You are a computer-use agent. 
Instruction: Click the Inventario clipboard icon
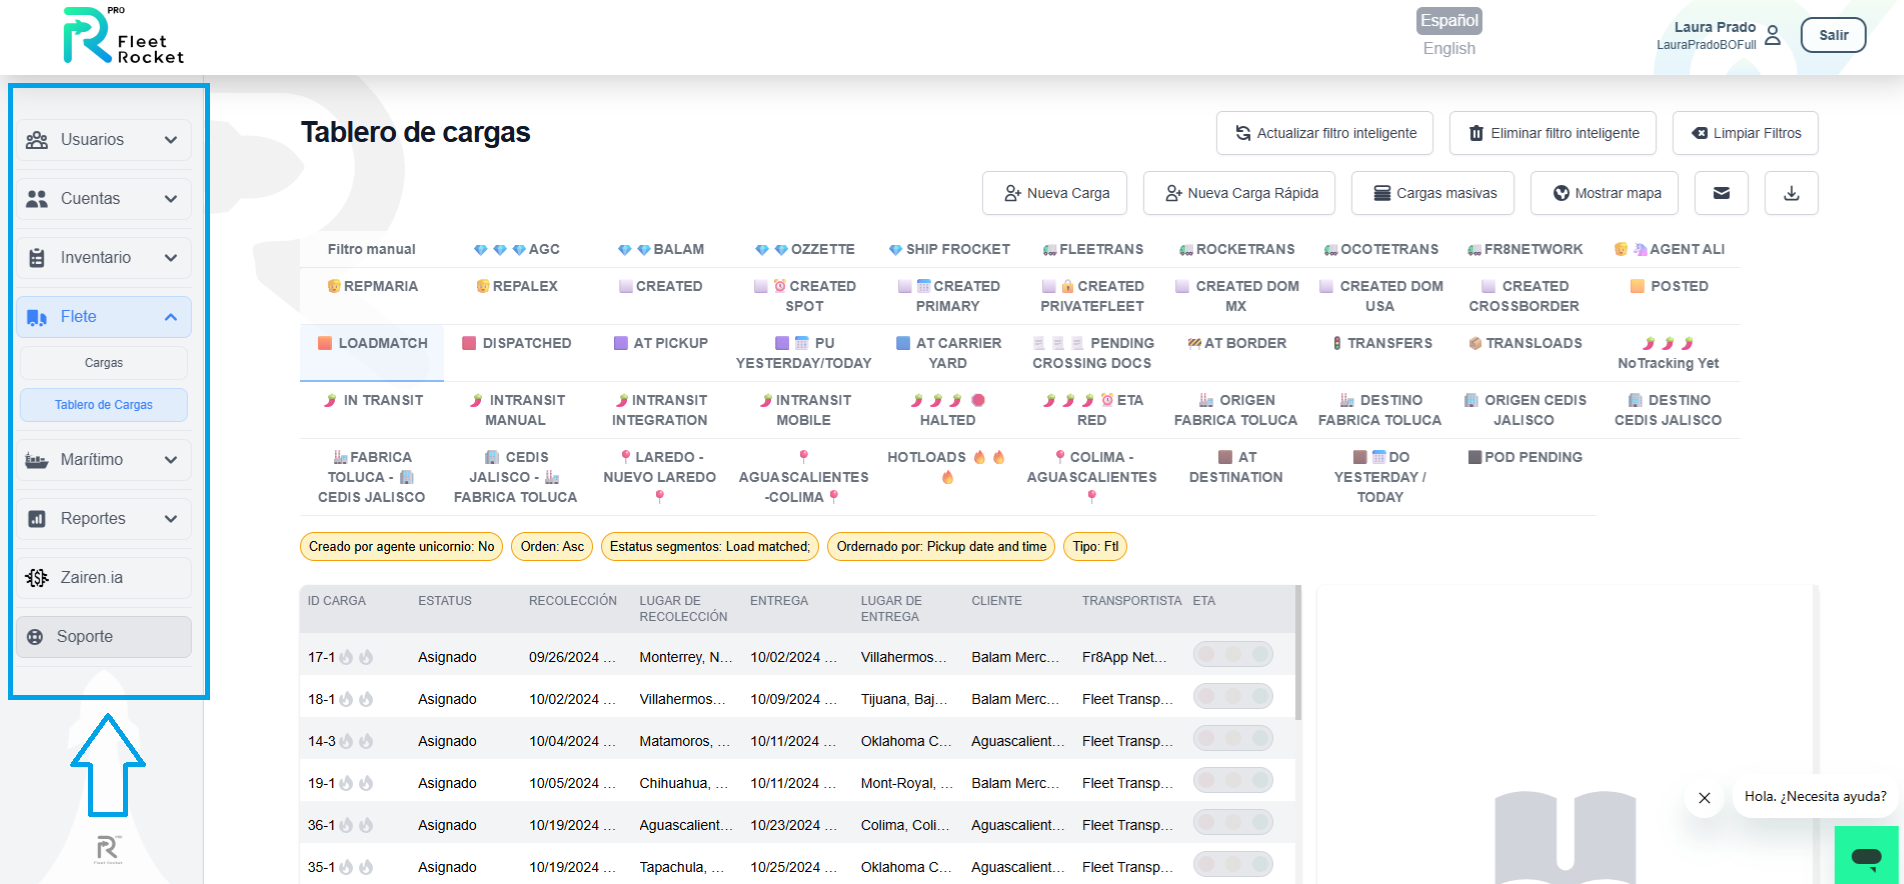(37, 258)
